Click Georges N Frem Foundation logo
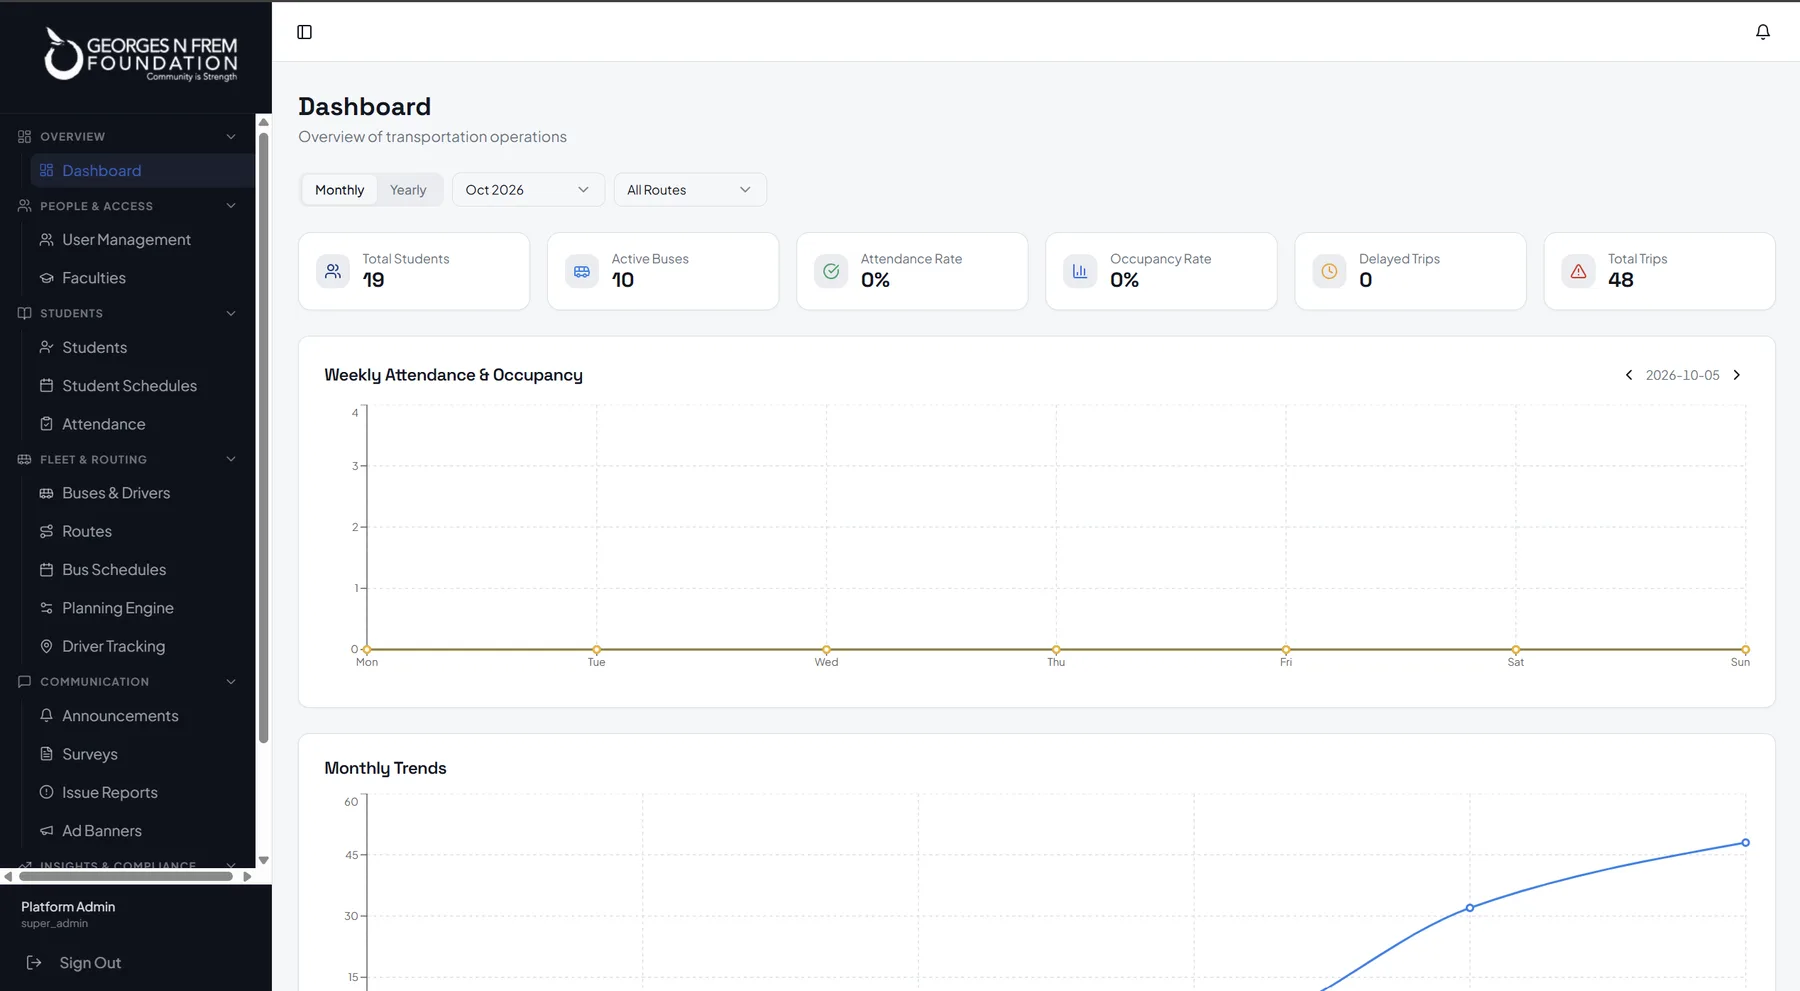This screenshot has height=991, width=1800. [140, 54]
